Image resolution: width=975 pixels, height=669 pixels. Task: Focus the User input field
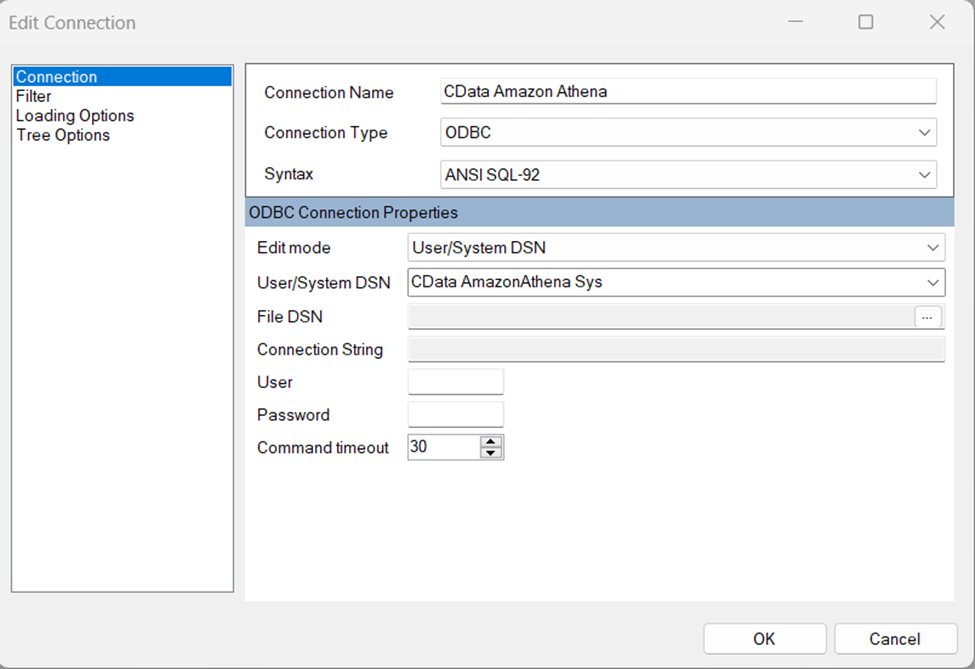[x=455, y=382]
